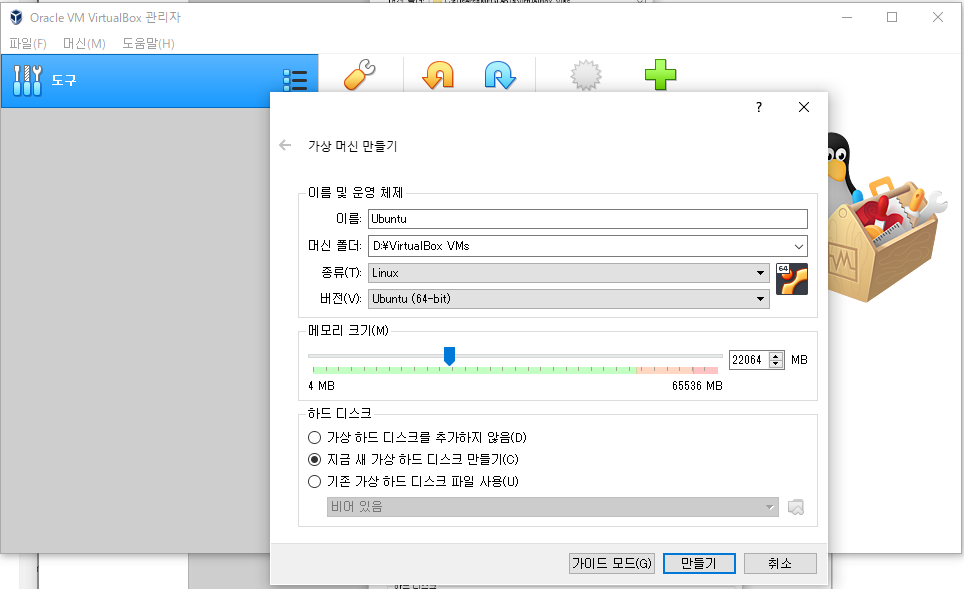Viewport: 964px width, 589px height.
Task: Open the OS type Linux dropdown
Action: coord(568,273)
